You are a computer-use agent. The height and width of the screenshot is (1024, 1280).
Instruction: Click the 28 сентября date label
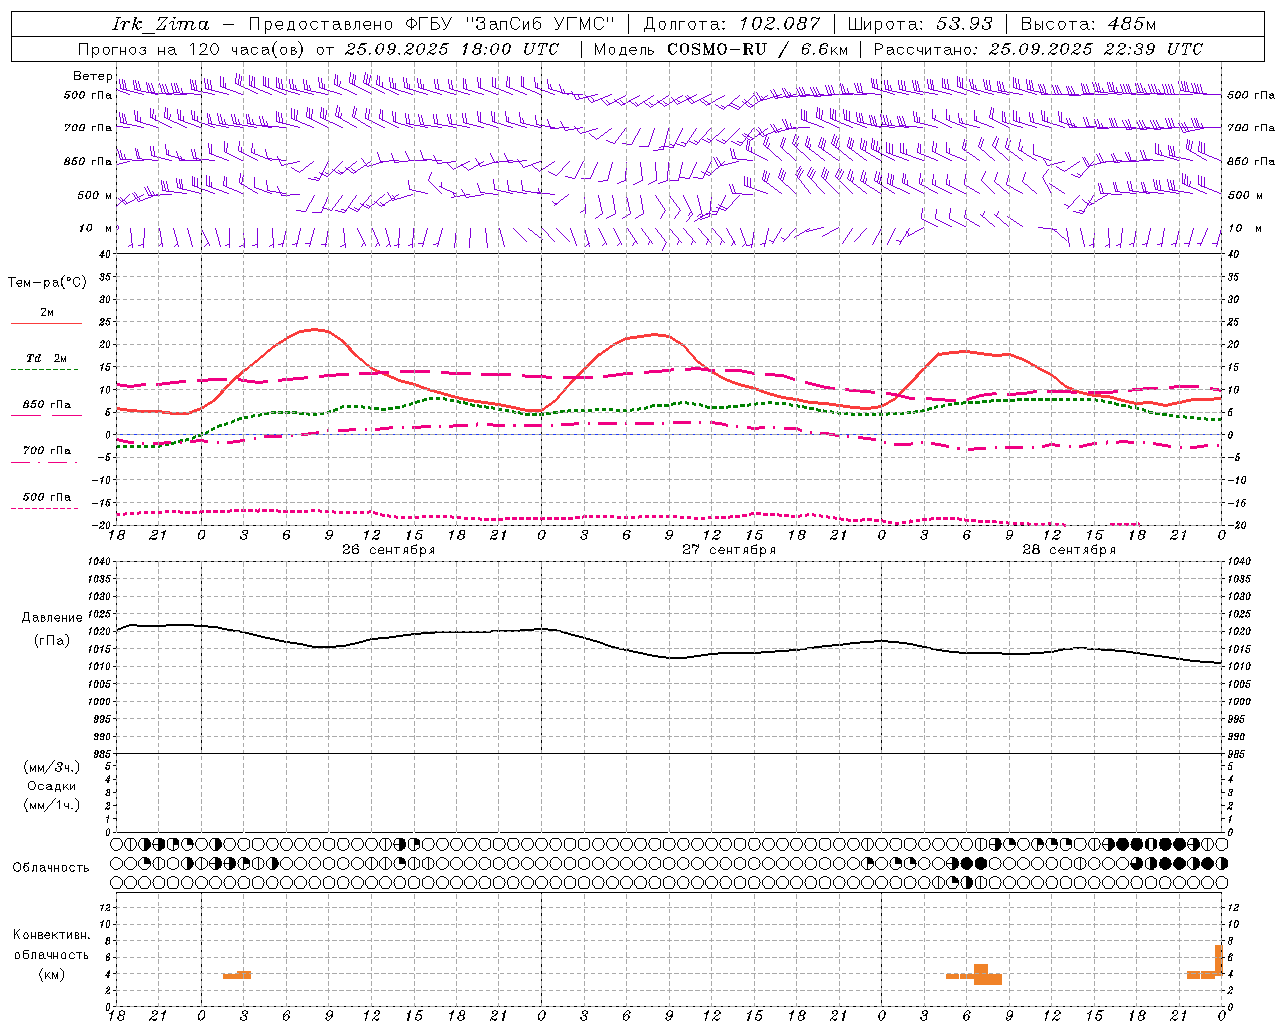[x=1069, y=550]
